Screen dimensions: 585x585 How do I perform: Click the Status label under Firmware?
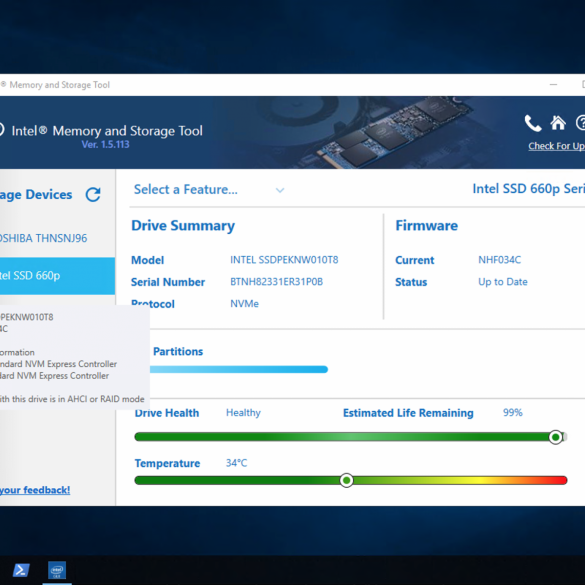pyautogui.click(x=411, y=282)
